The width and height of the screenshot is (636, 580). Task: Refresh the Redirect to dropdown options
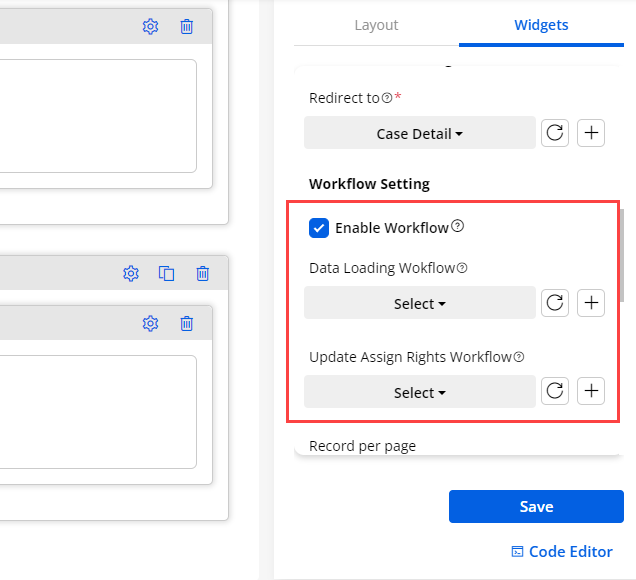tap(555, 133)
